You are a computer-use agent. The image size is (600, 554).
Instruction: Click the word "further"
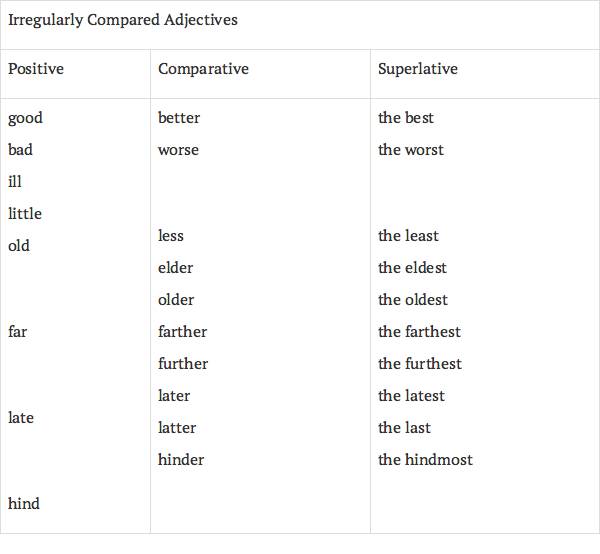(183, 364)
